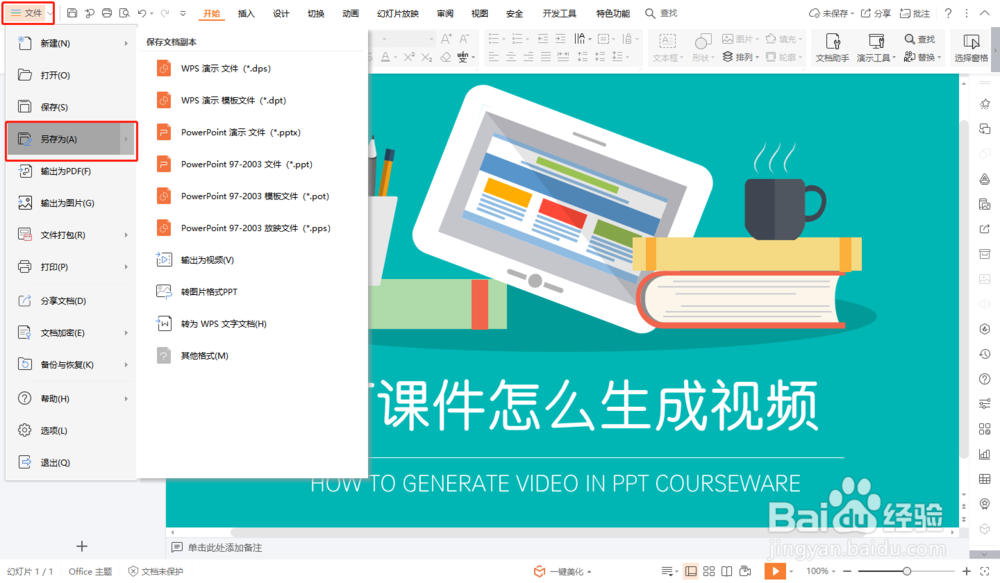Open the 替换 replace dropdown
The width and height of the screenshot is (1000, 583).
tap(923, 57)
